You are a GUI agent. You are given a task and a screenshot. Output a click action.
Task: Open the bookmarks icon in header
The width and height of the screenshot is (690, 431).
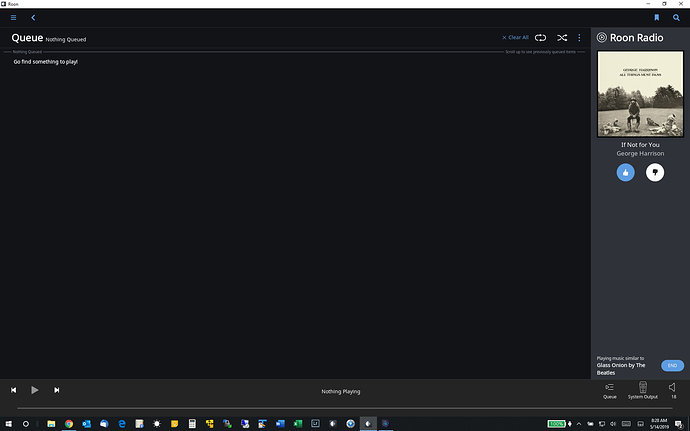[x=657, y=18]
